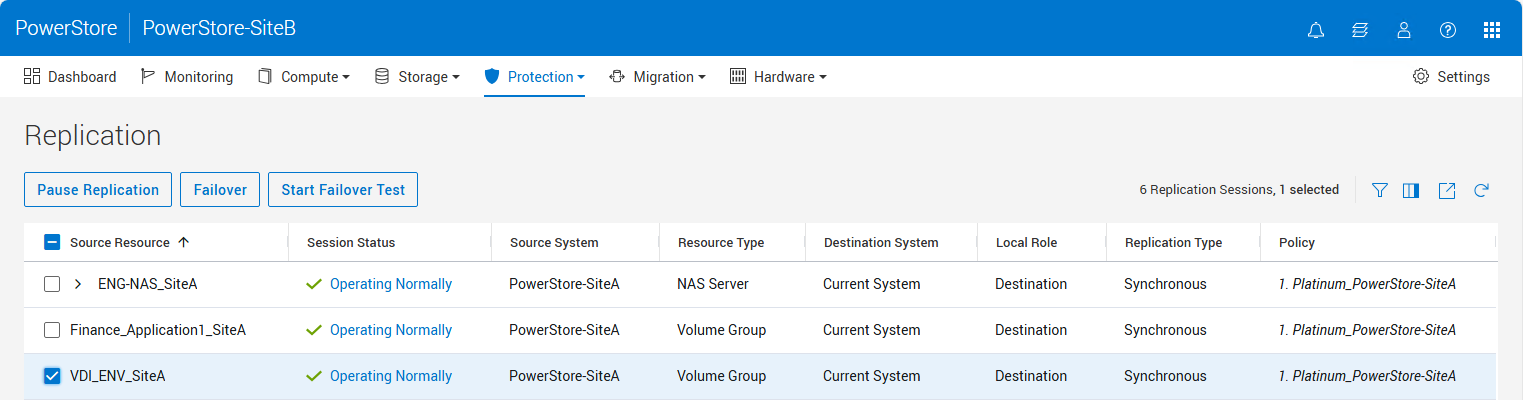
Task: Sort by the Destination System column header
Action: [x=881, y=242]
